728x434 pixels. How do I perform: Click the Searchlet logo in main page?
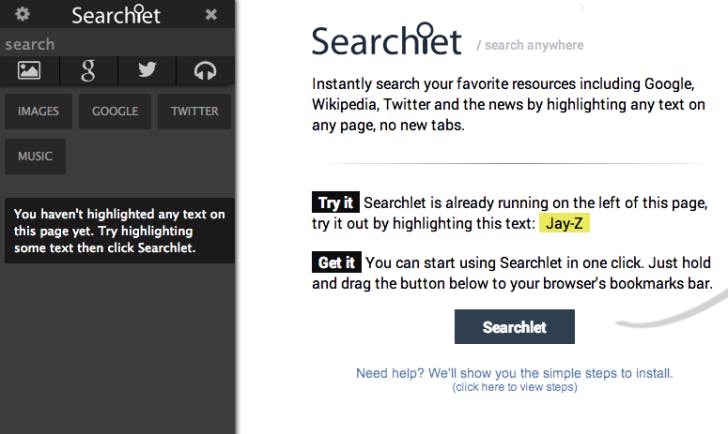[387, 41]
